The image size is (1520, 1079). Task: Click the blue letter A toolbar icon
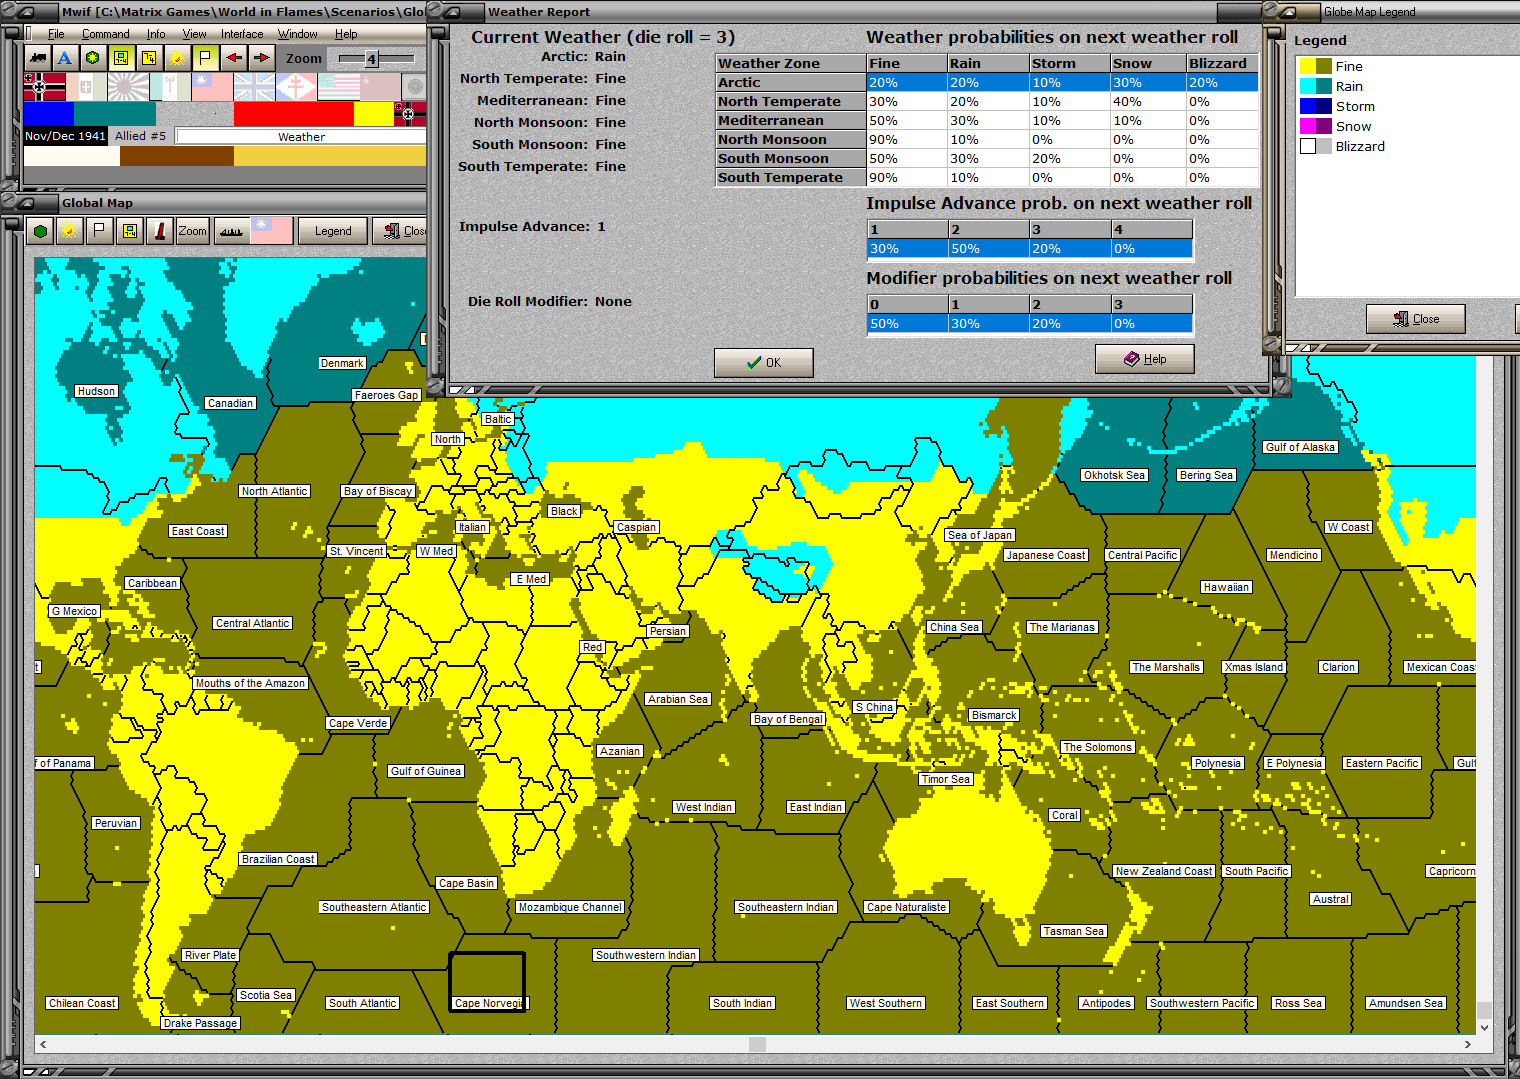(x=65, y=58)
